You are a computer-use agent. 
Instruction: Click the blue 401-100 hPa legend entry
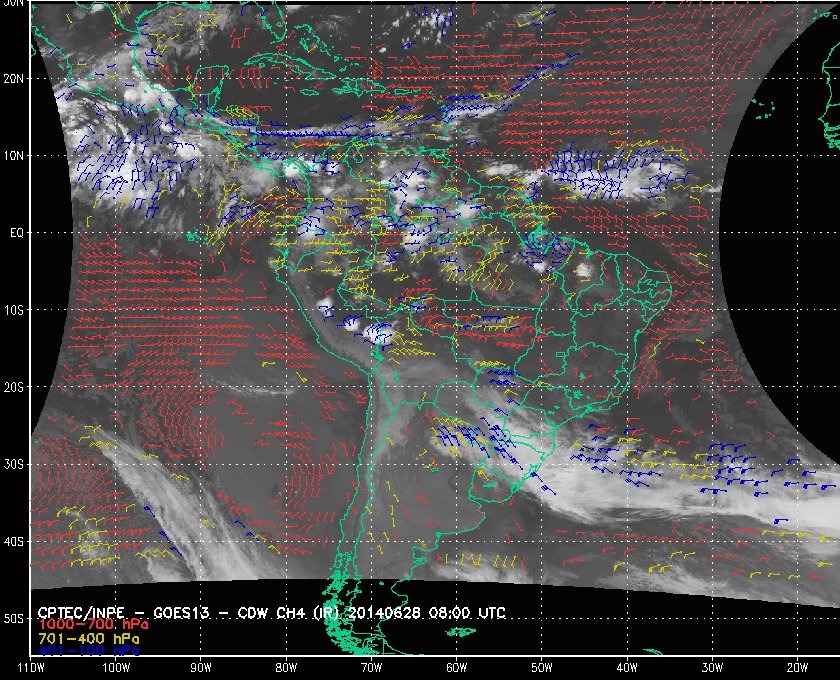(88, 651)
